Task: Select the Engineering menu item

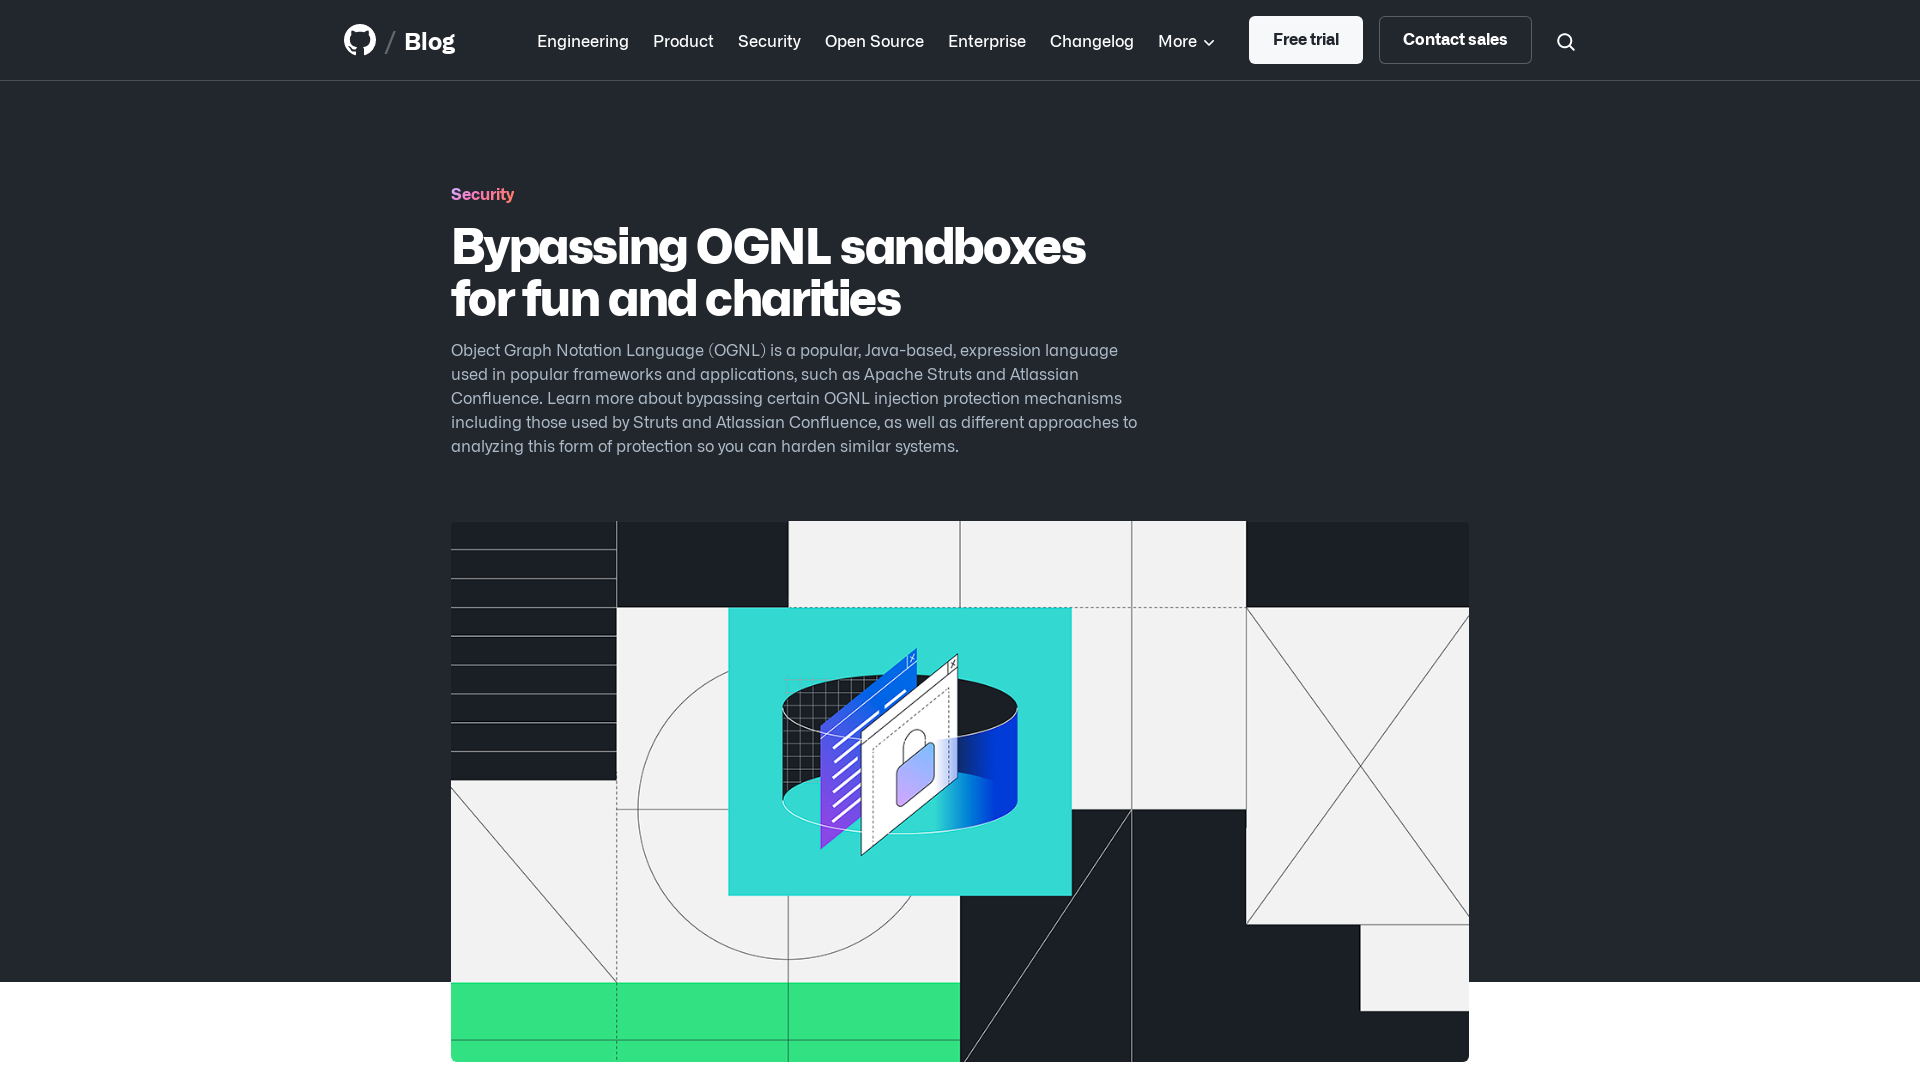Action: 582,42
